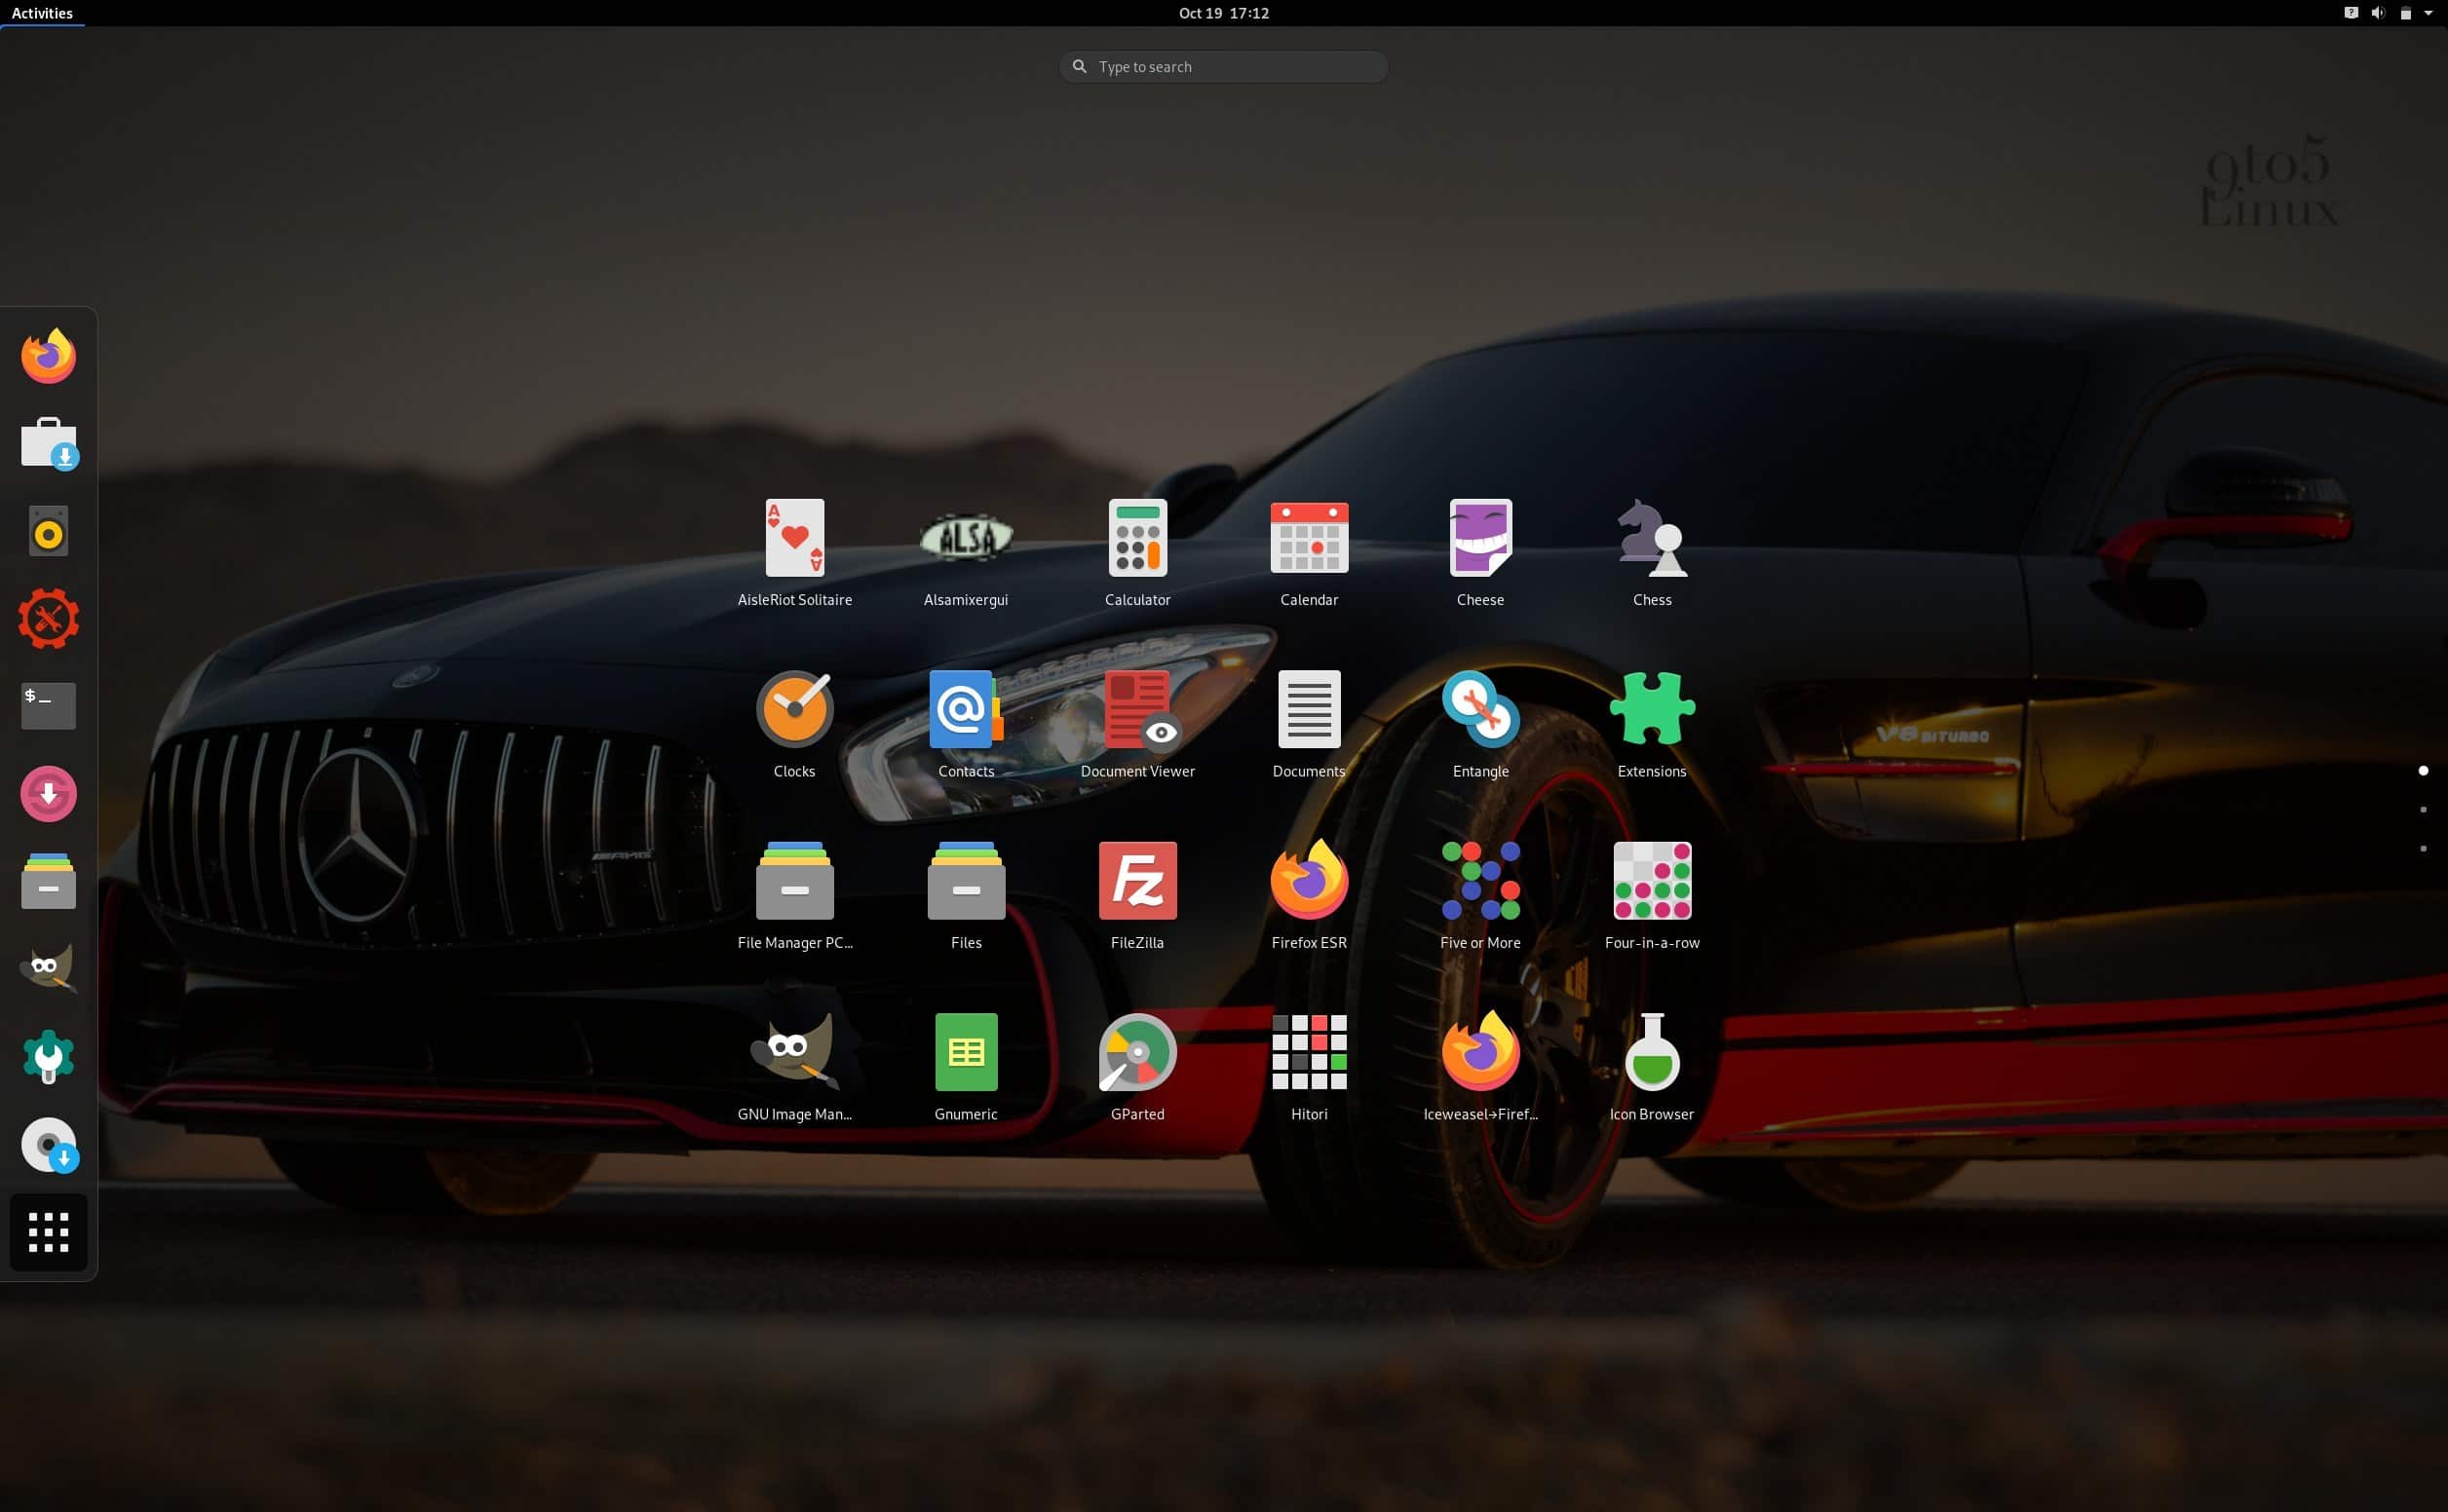Image resolution: width=2448 pixels, height=1512 pixels.
Task: Open Terminal from the dock
Action: [48, 706]
